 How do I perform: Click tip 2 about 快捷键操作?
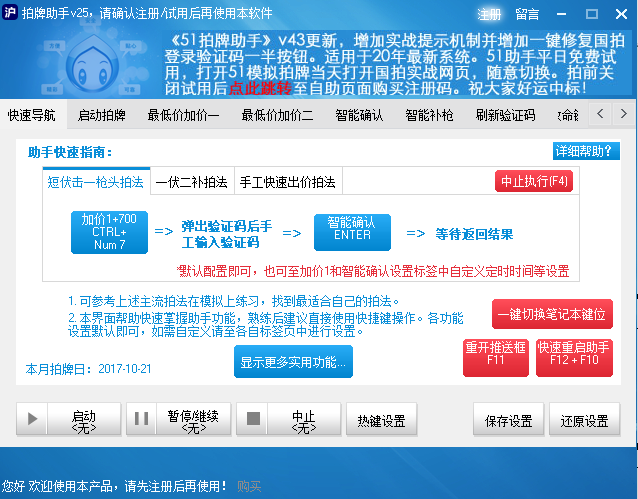pyautogui.click(x=266, y=324)
